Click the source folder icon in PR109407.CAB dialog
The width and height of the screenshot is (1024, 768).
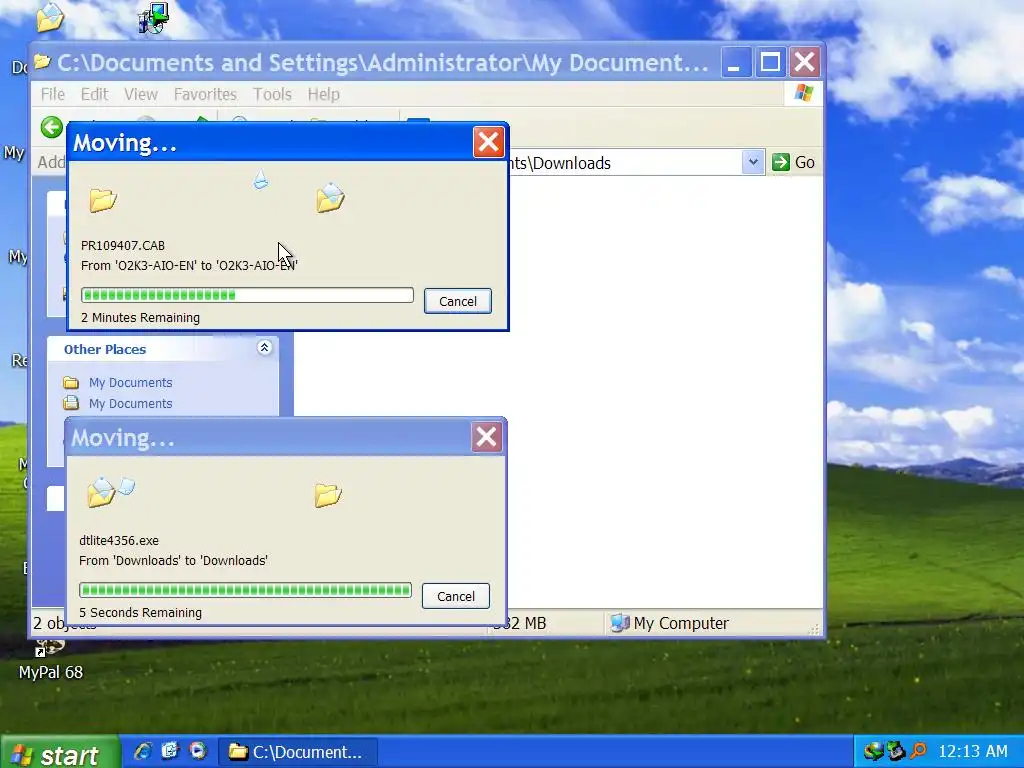(x=103, y=200)
